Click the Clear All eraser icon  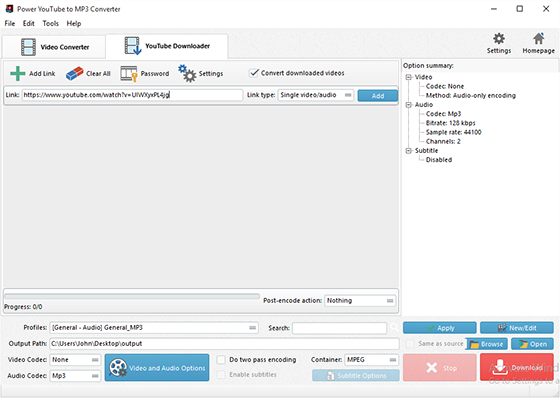tap(74, 74)
